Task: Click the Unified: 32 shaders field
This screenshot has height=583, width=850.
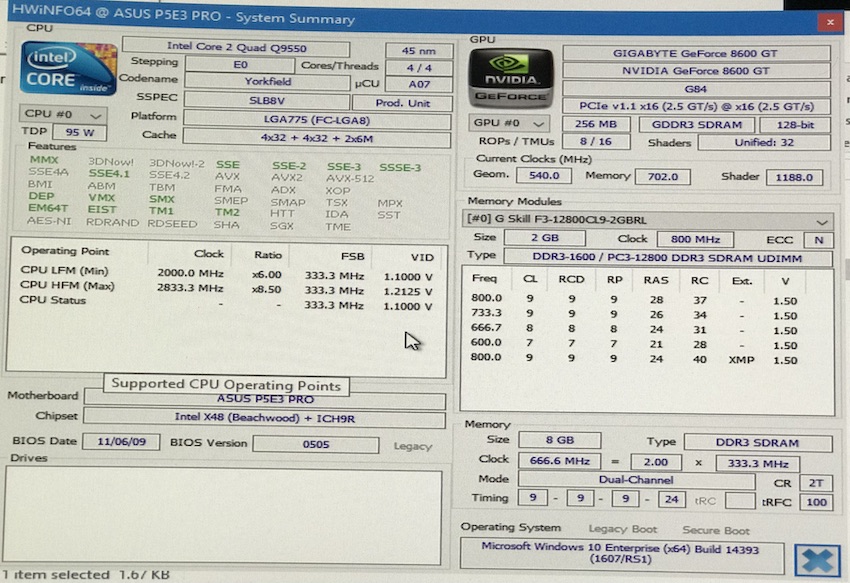Action: pos(764,143)
